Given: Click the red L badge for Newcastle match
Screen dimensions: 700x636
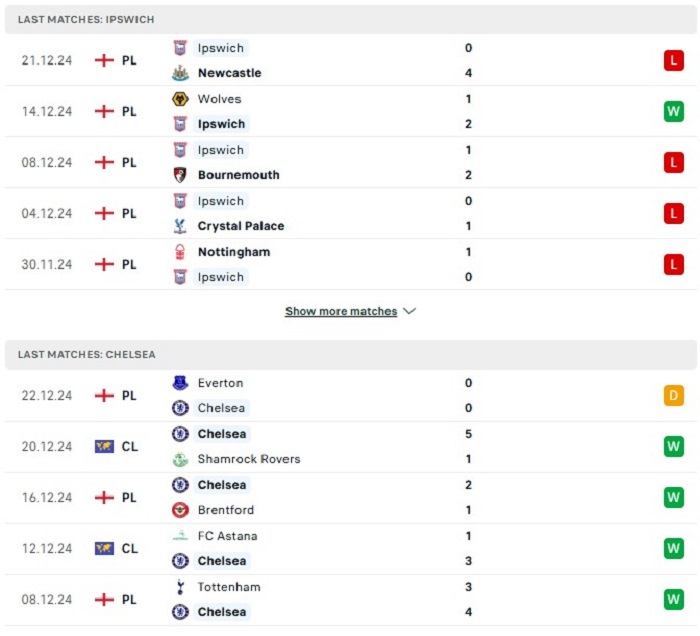Looking at the screenshot, I should point(674,60).
